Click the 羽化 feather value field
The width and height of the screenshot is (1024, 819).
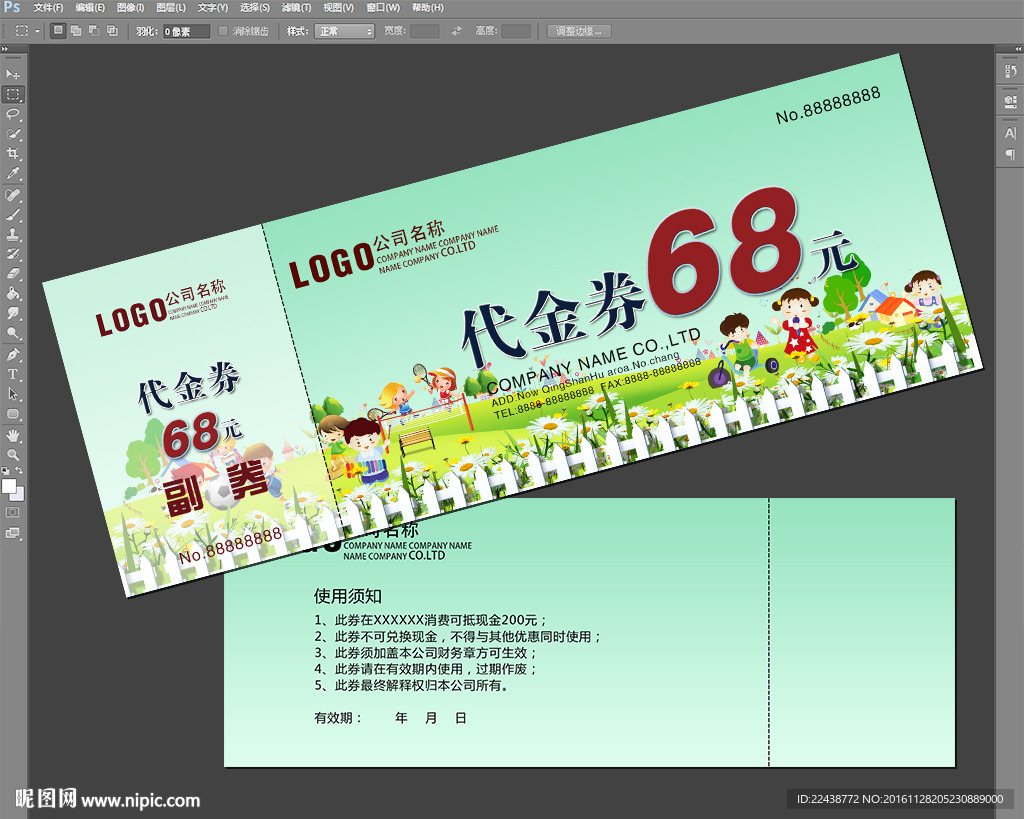point(186,31)
